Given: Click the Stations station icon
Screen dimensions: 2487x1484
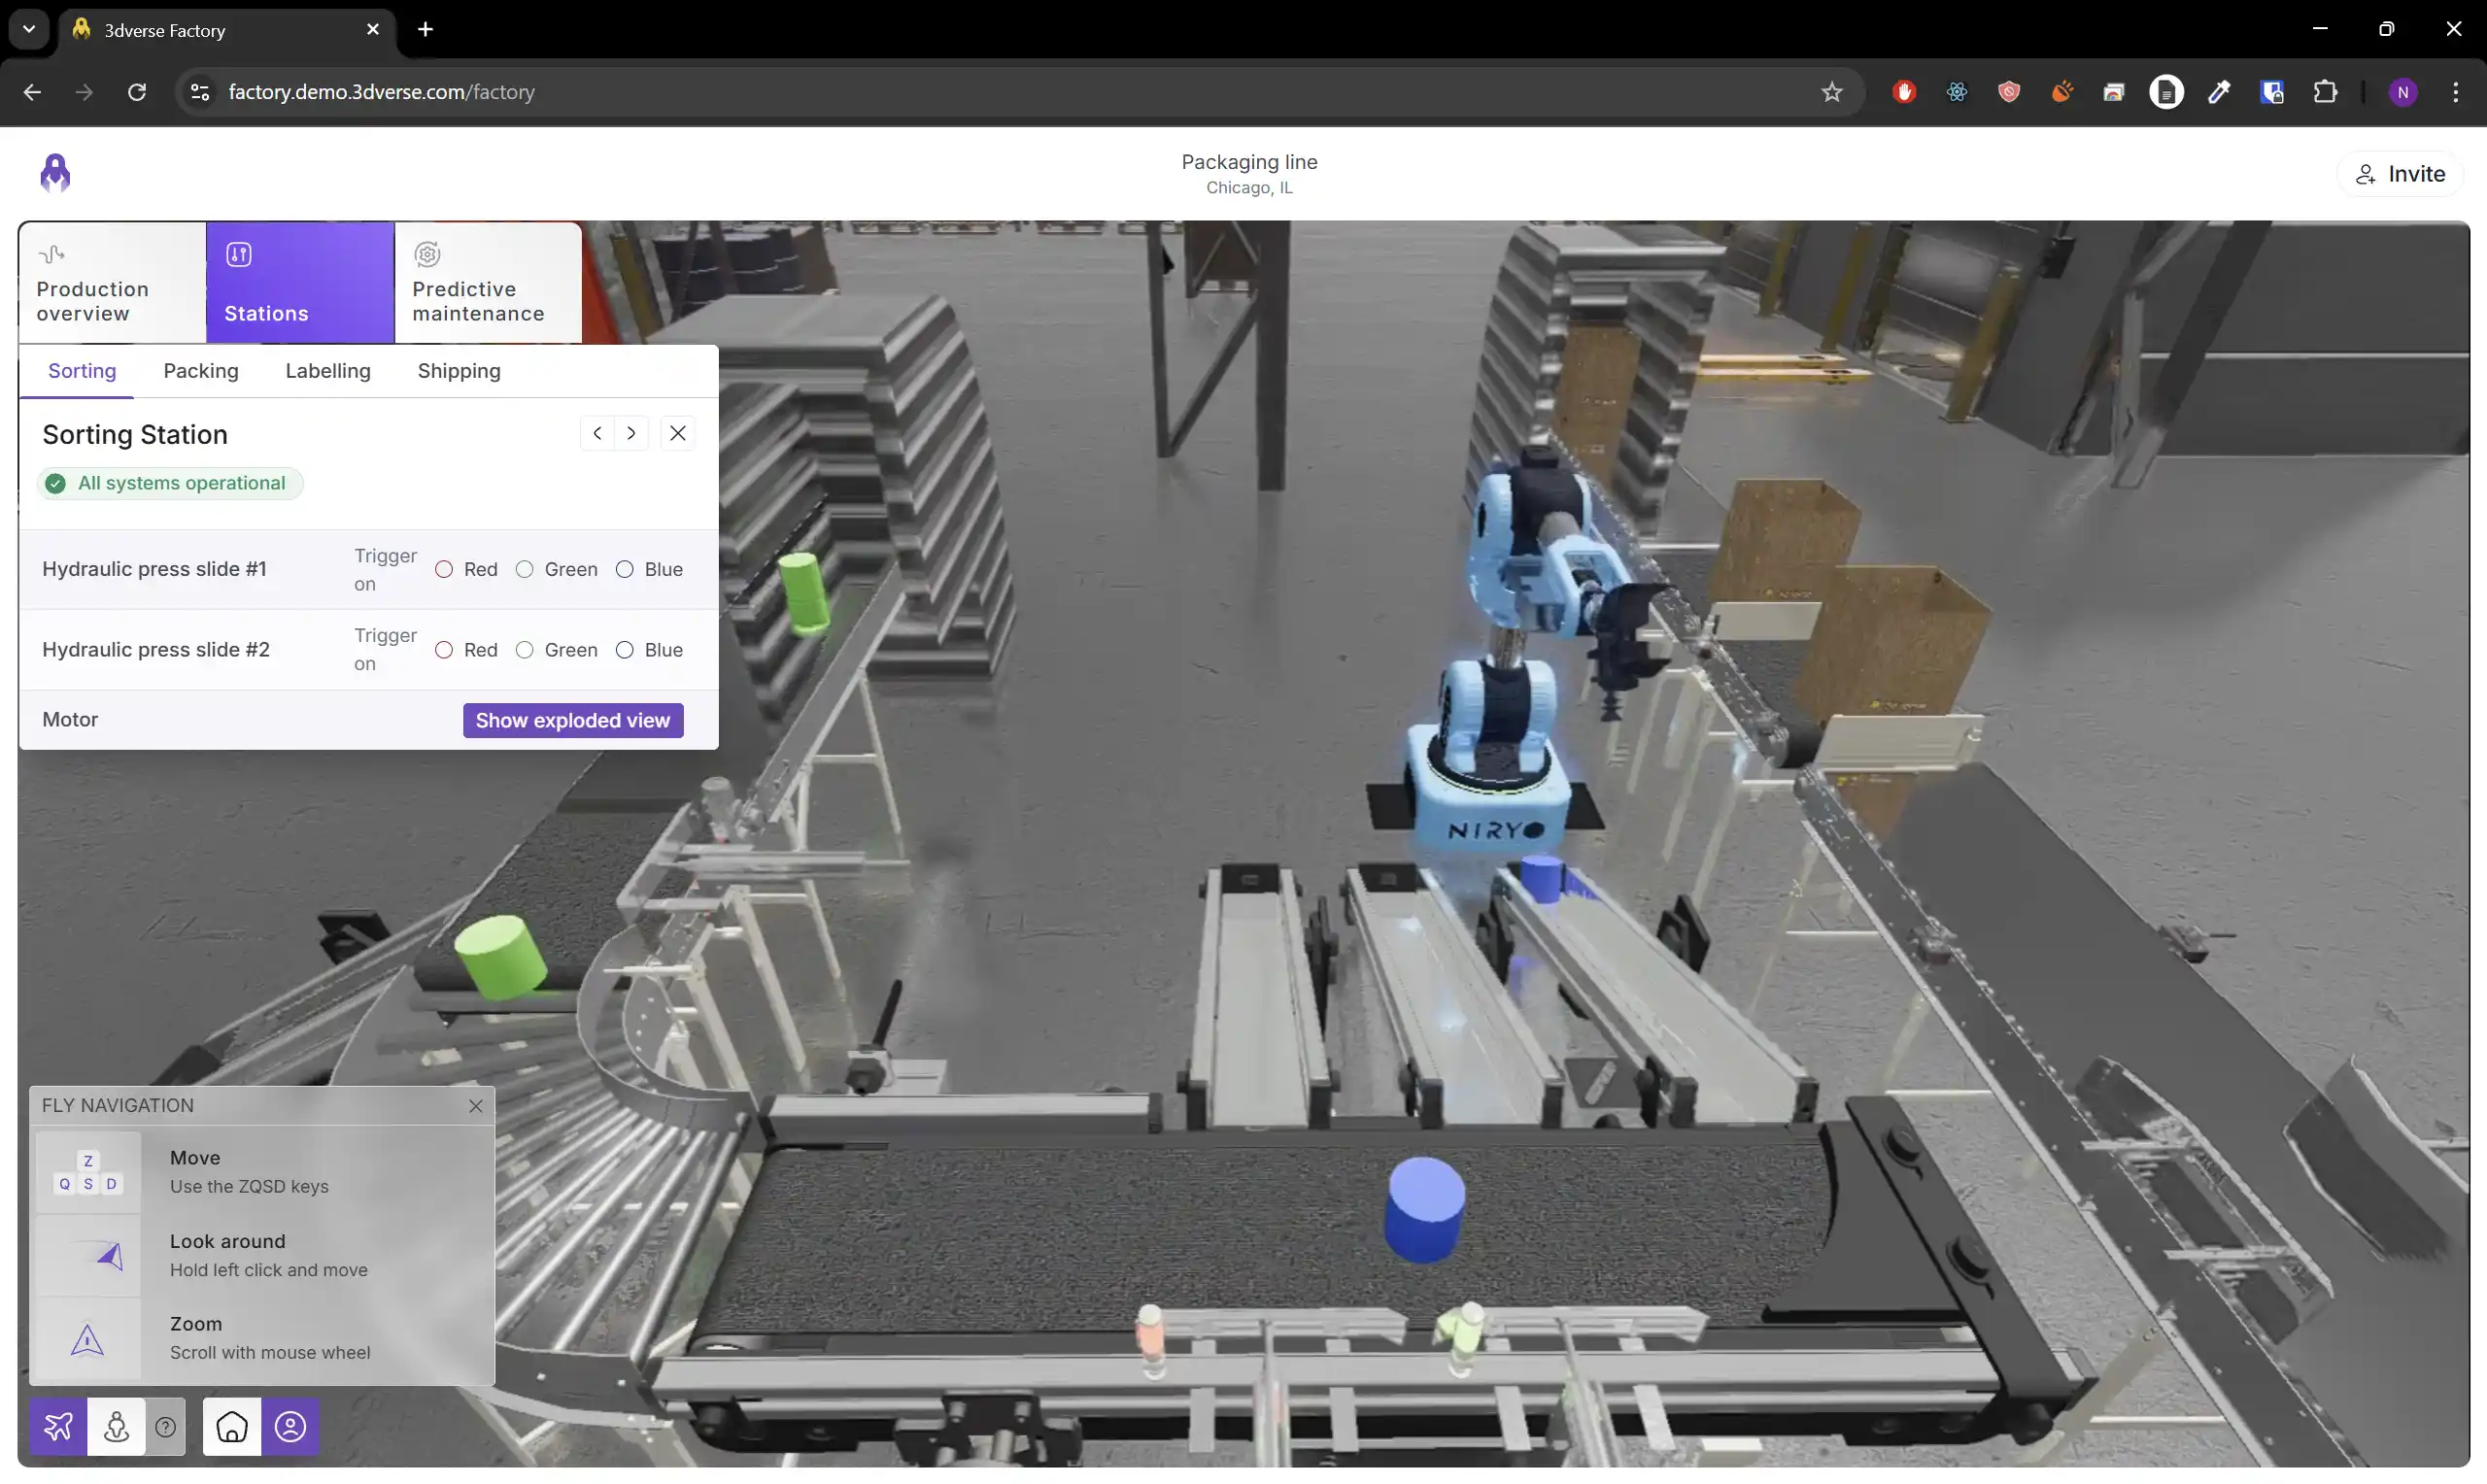Looking at the screenshot, I should [x=240, y=254].
